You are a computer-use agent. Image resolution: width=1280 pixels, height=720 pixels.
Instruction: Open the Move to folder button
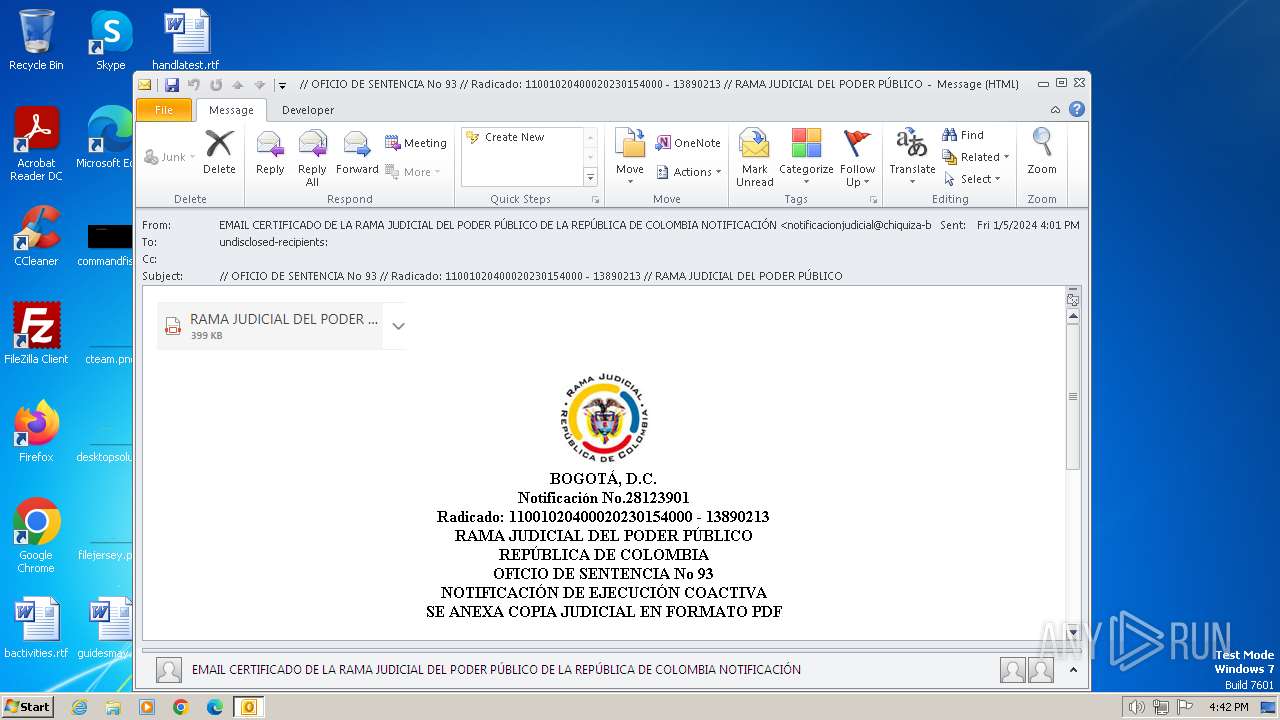pyautogui.click(x=630, y=158)
